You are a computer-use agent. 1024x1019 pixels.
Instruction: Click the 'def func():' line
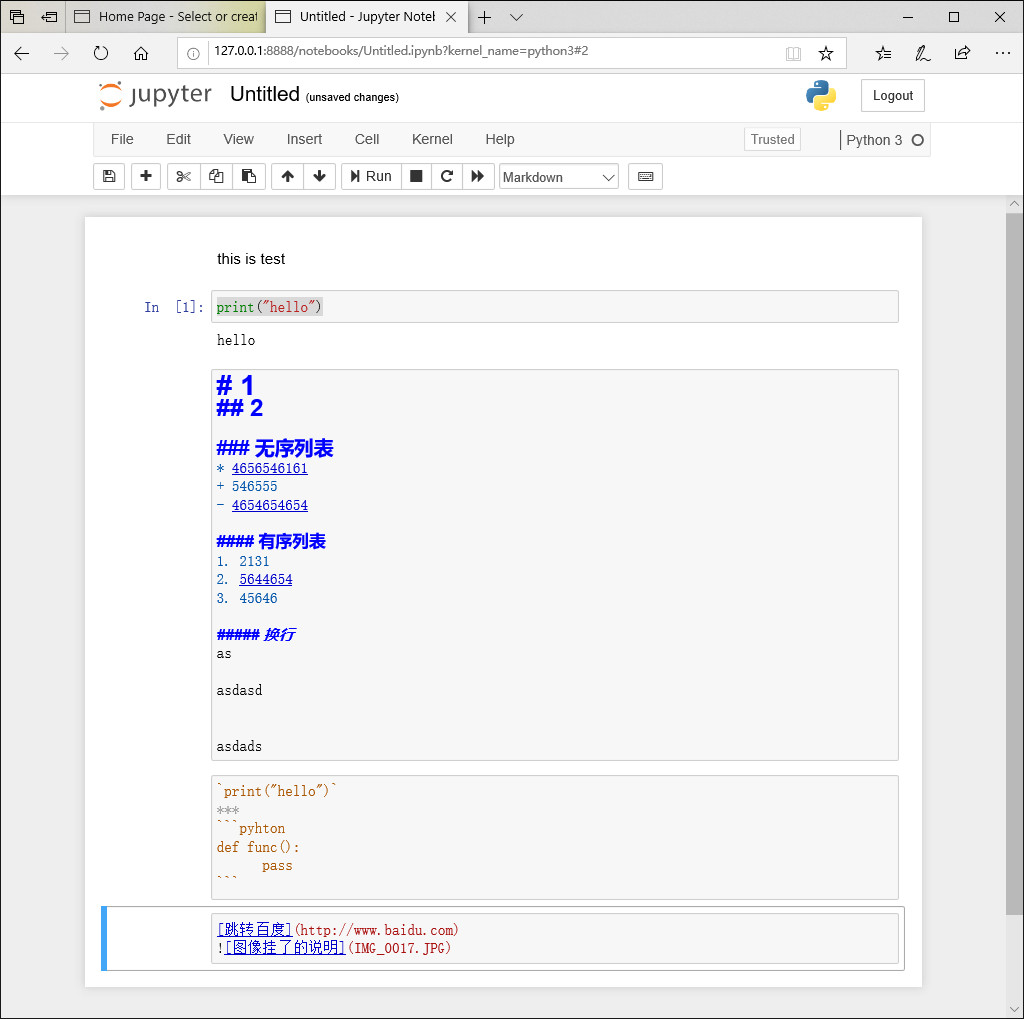[x=258, y=847]
